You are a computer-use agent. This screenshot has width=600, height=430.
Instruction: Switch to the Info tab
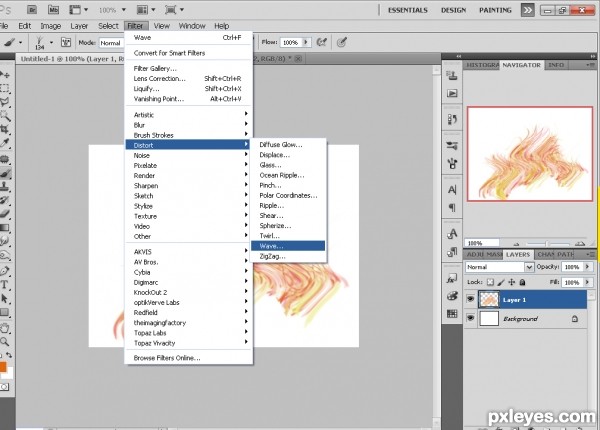tap(556, 65)
